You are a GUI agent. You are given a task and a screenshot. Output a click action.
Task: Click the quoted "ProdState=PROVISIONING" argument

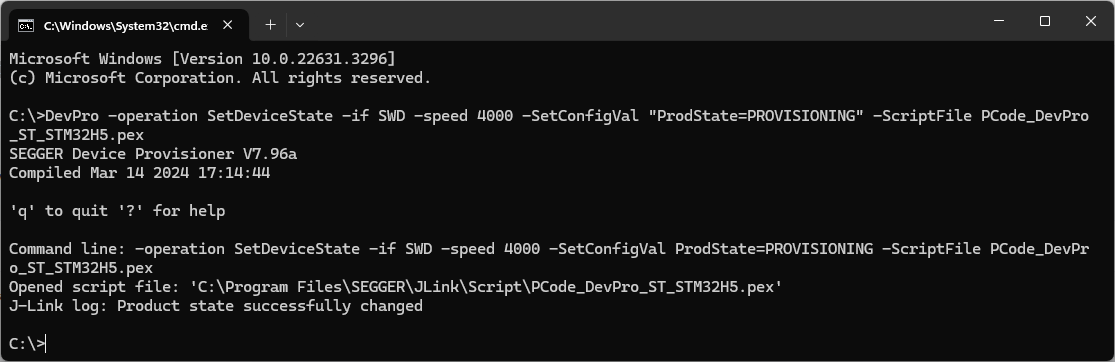click(x=755, y=116)
